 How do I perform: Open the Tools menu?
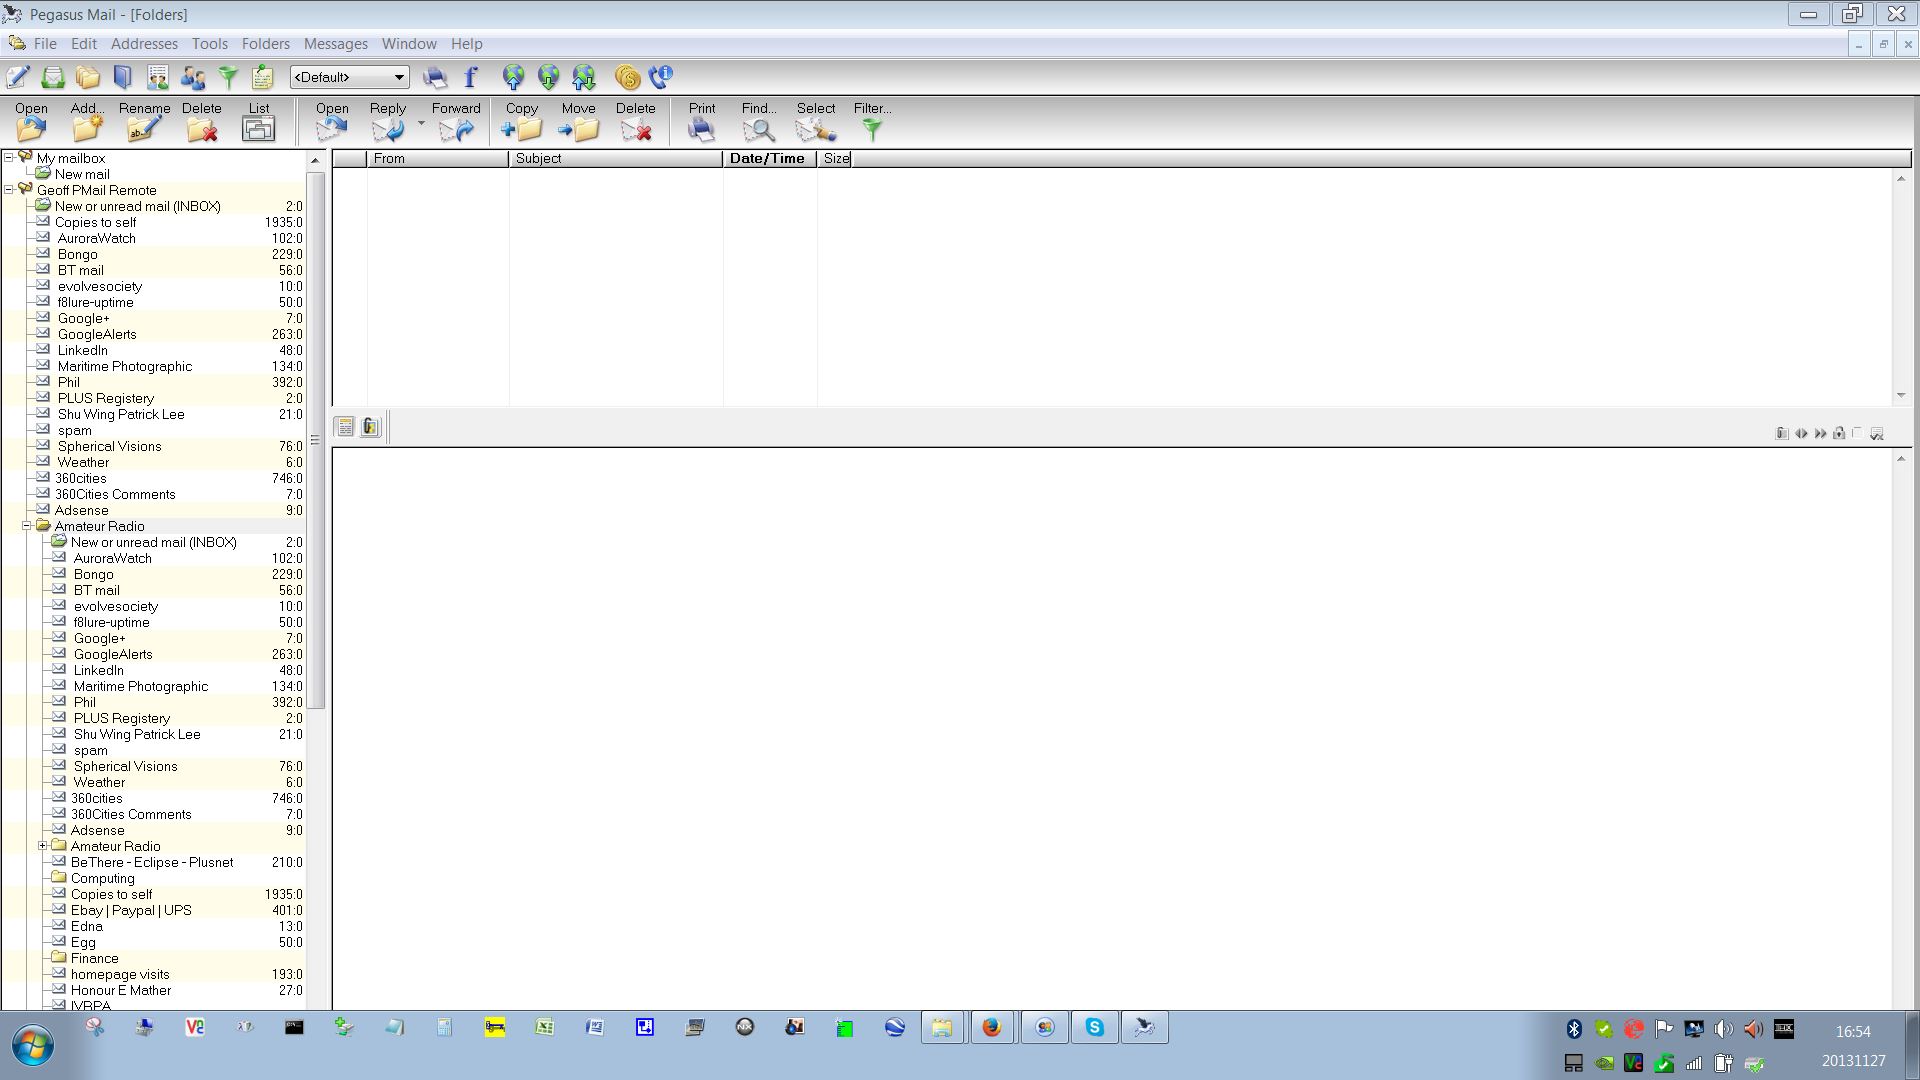click(x=210, y=44)
